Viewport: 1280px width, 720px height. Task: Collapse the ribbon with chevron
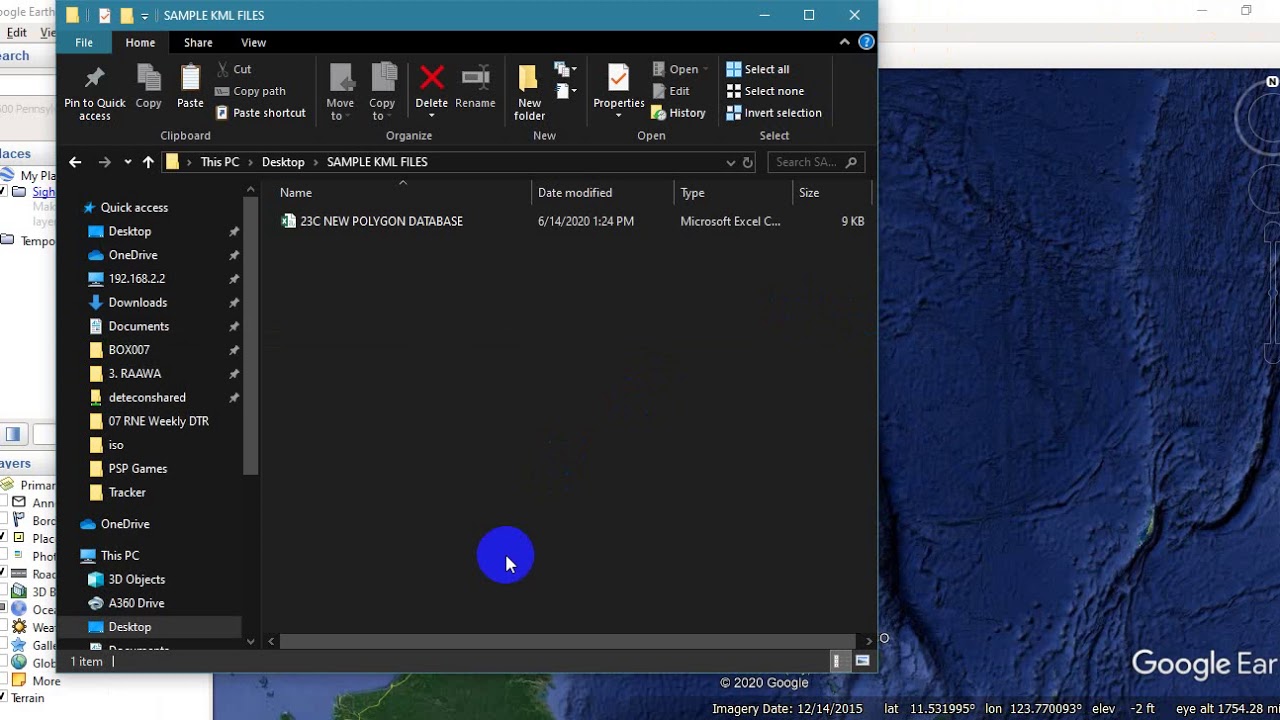845,42
